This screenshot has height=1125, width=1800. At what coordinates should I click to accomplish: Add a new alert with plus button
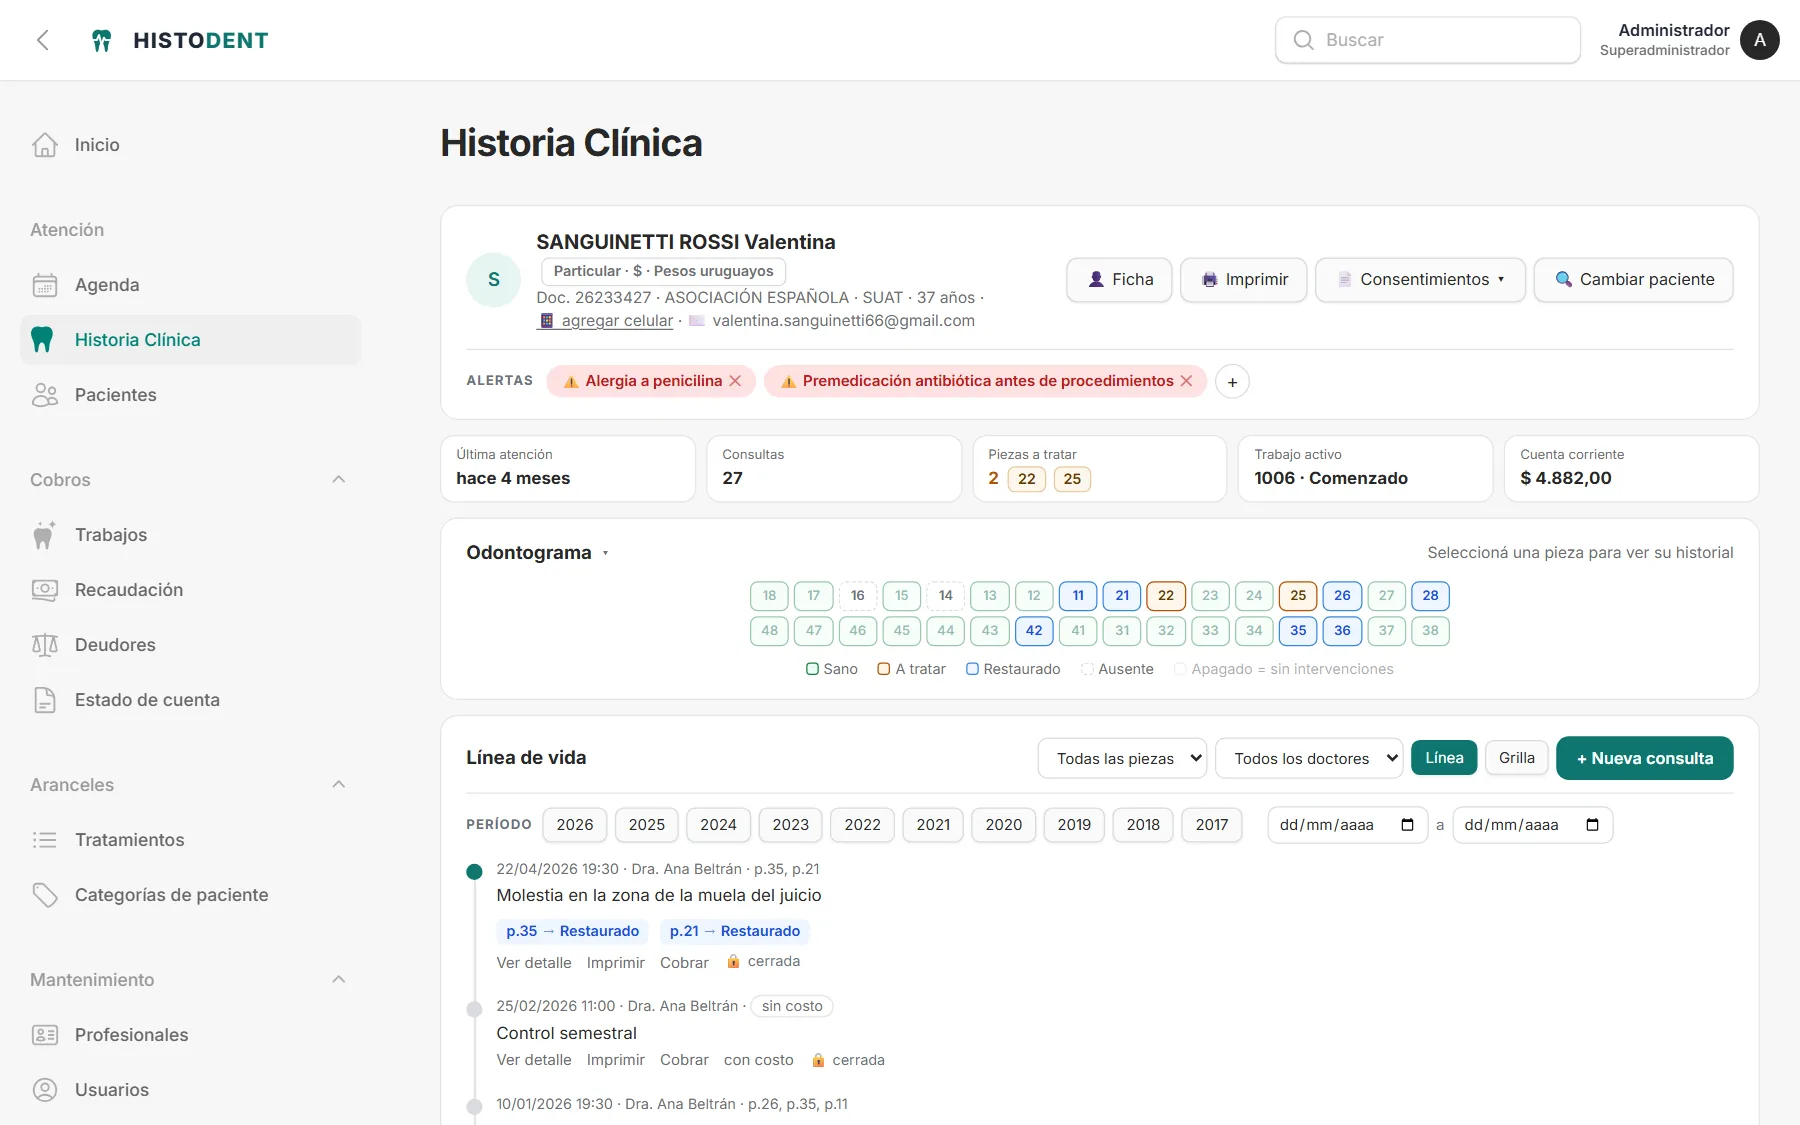pos(1232,382)
